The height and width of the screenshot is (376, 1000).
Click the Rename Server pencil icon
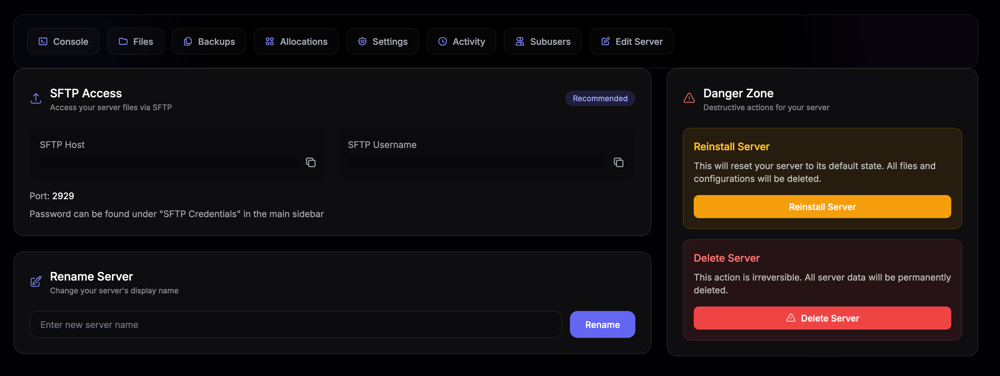tap(36, 282)
